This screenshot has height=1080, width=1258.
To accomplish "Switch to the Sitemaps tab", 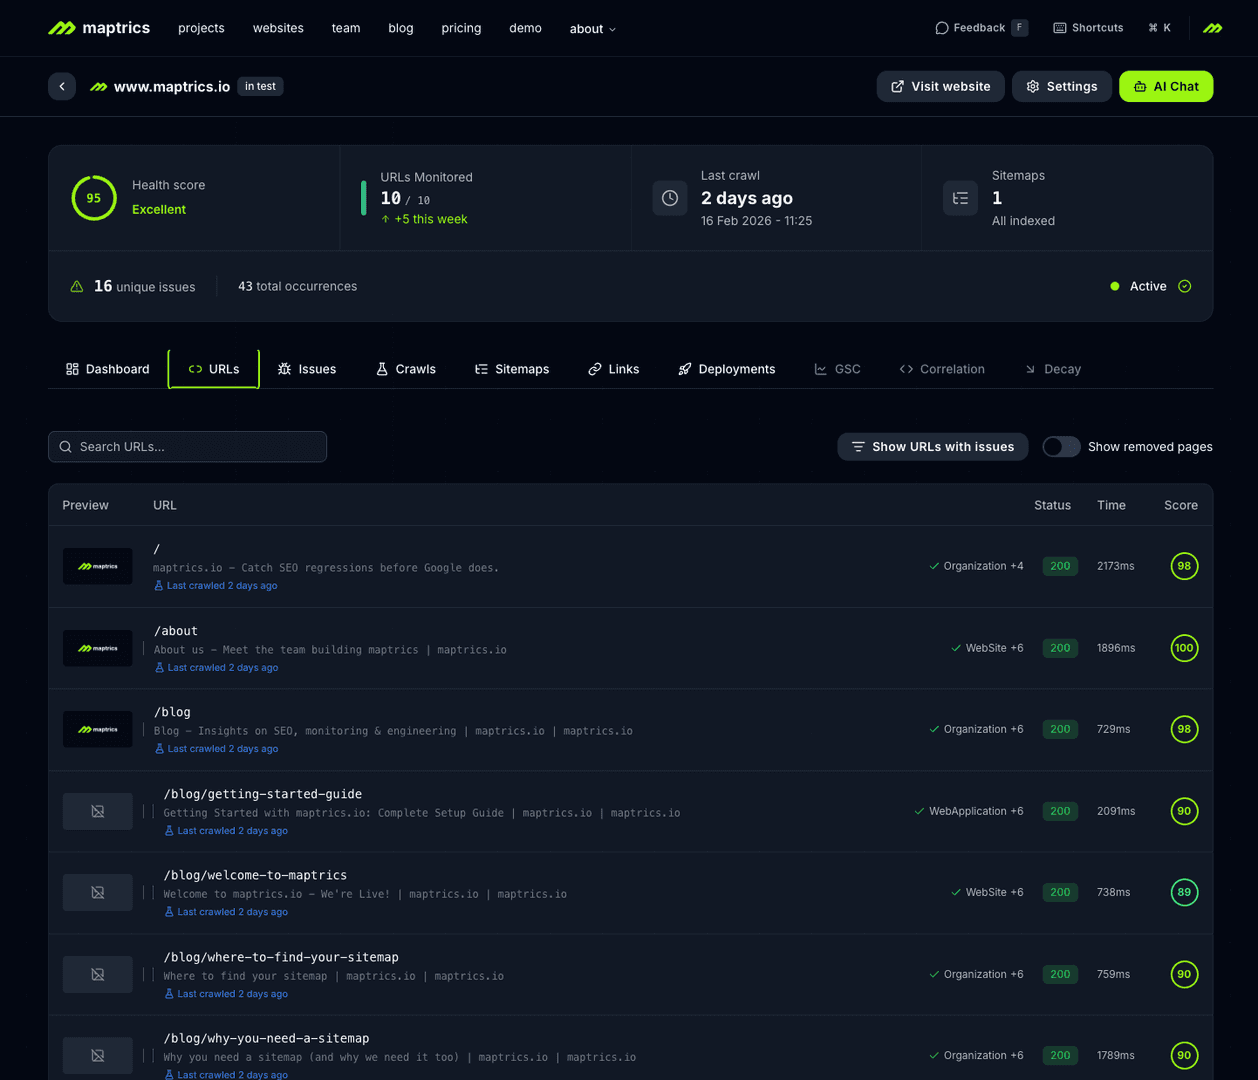I will 512,369.
